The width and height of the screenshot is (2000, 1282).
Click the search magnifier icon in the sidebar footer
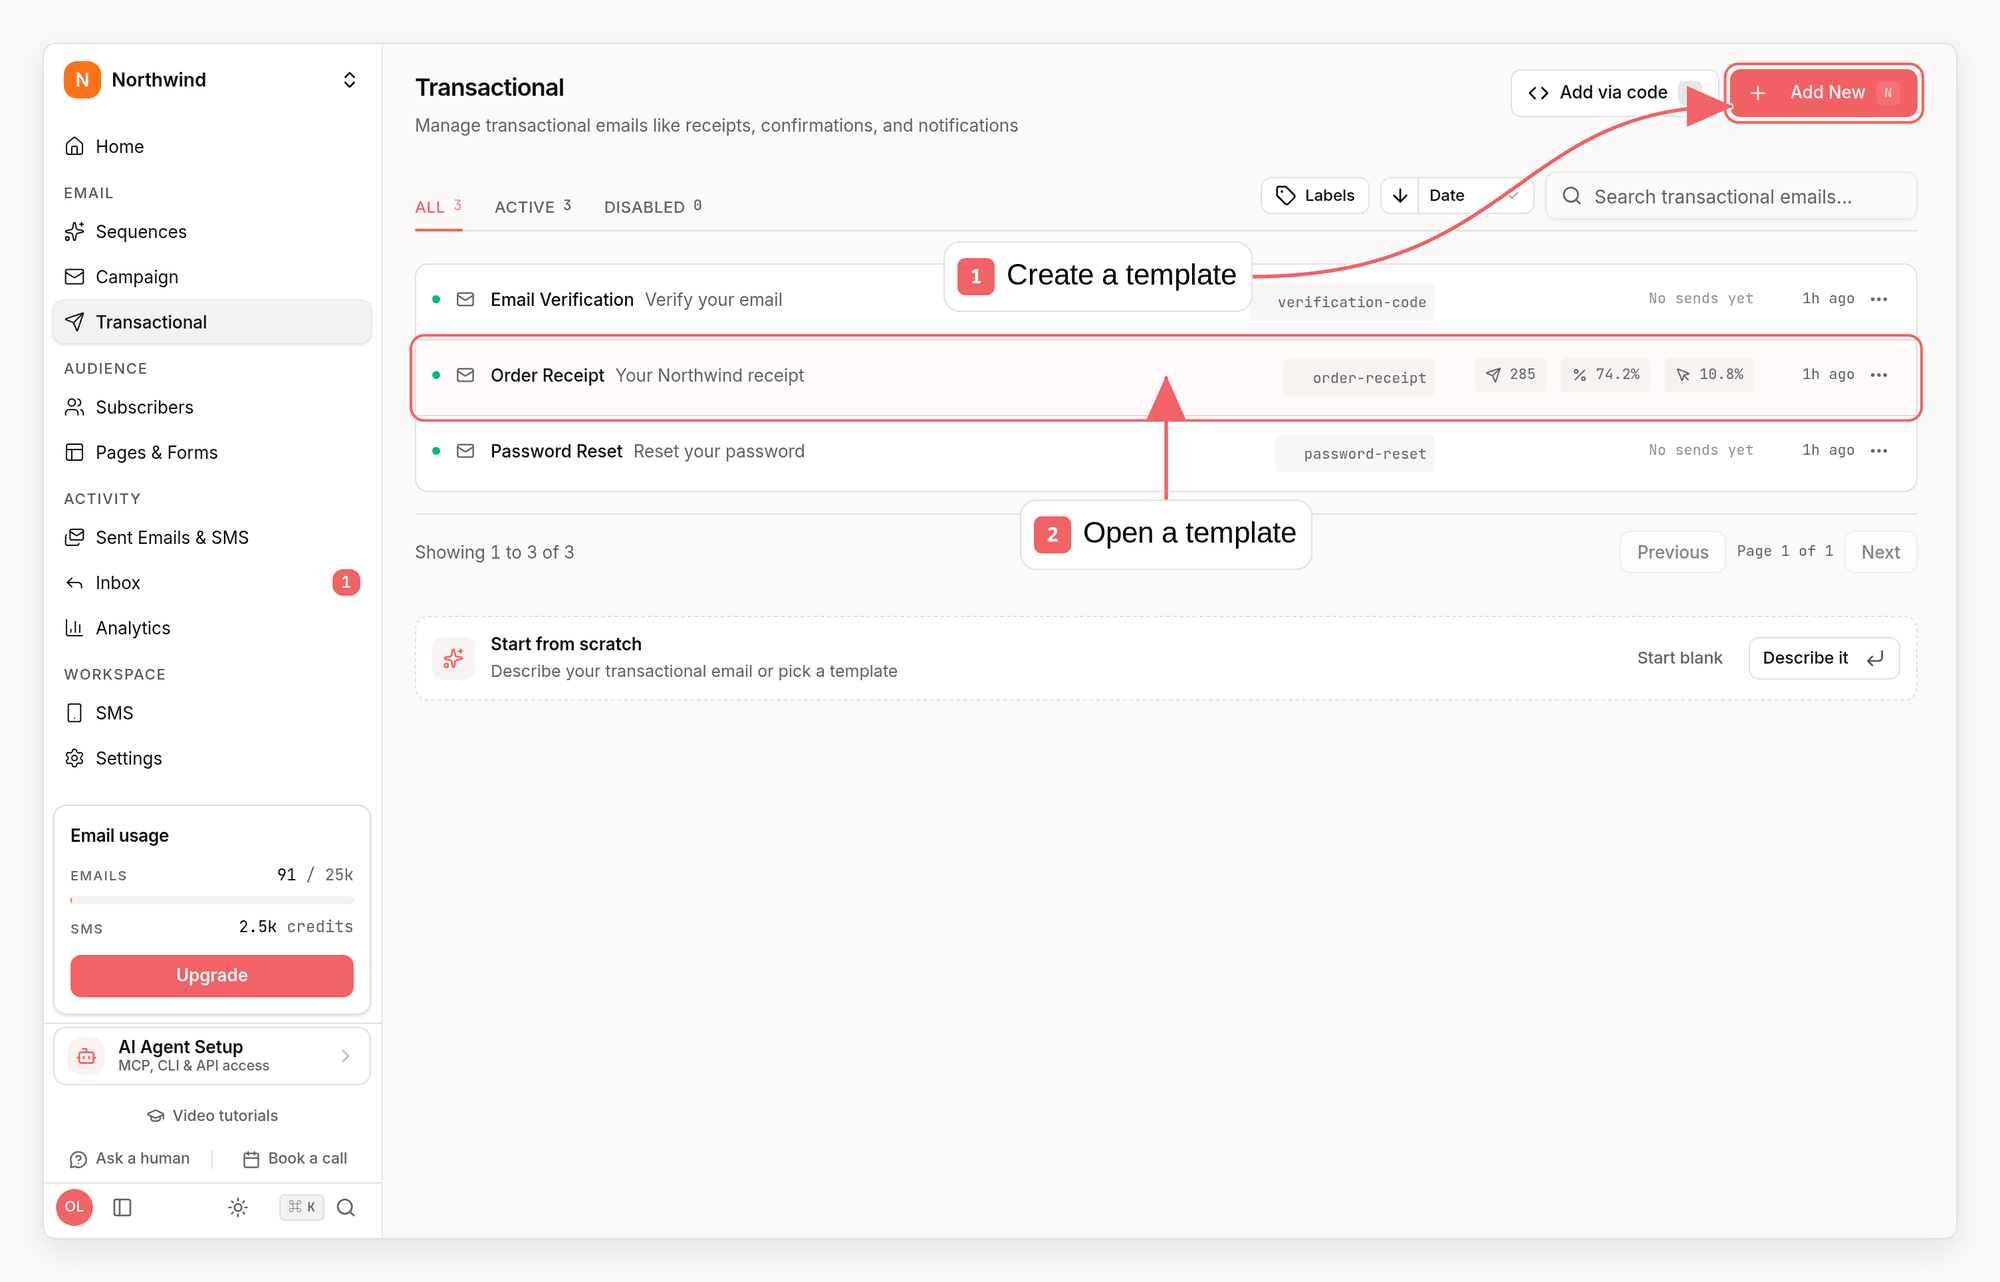pyautogui.click(x=346, y=1208)
